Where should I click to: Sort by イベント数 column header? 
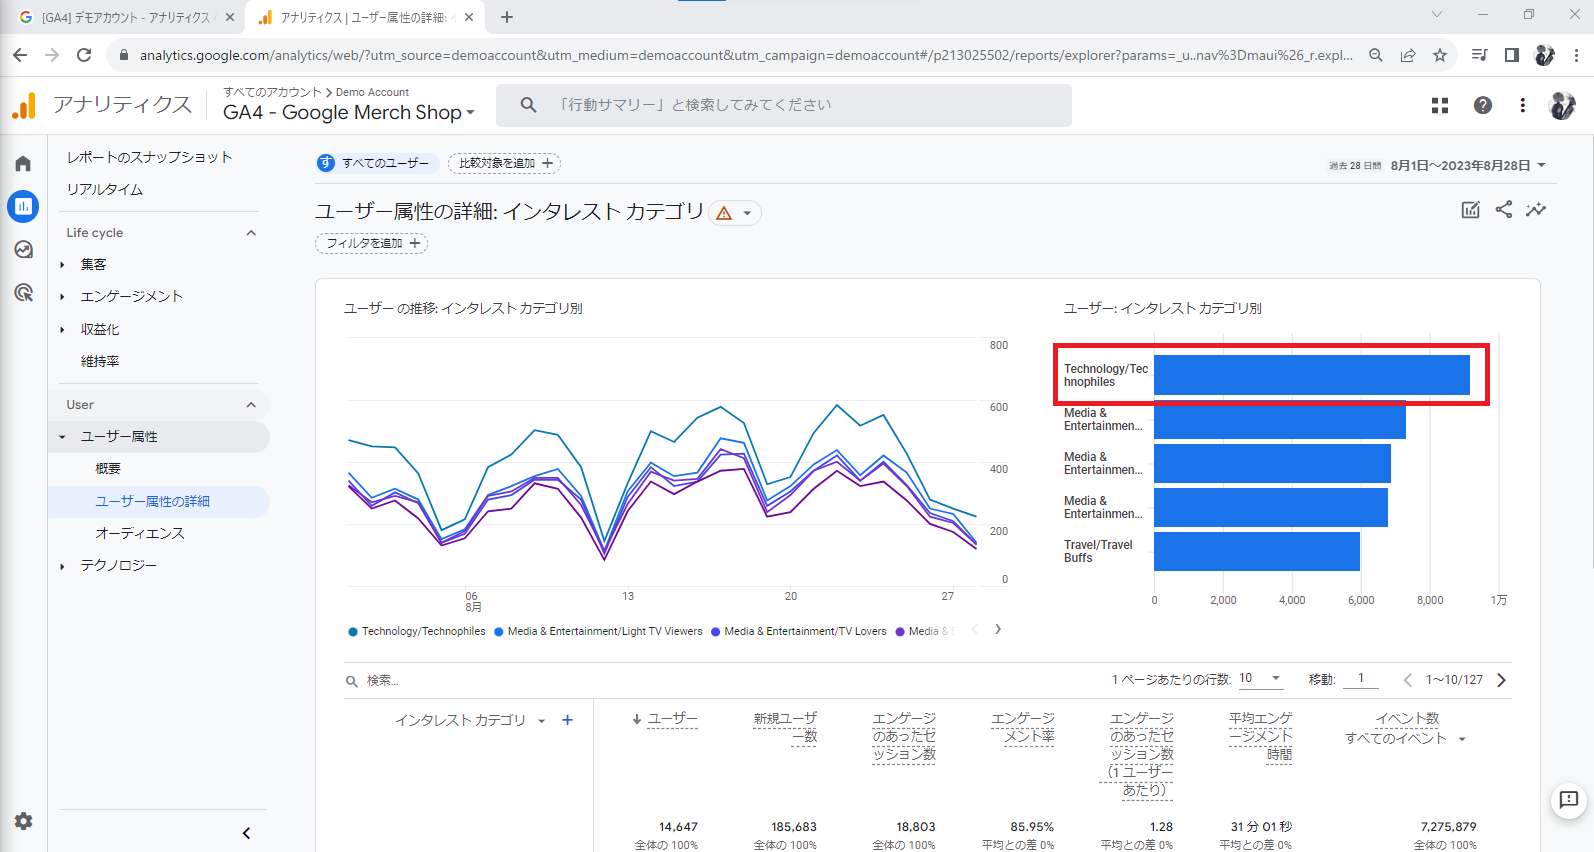pyautogui.click(x=1407, y=718)
